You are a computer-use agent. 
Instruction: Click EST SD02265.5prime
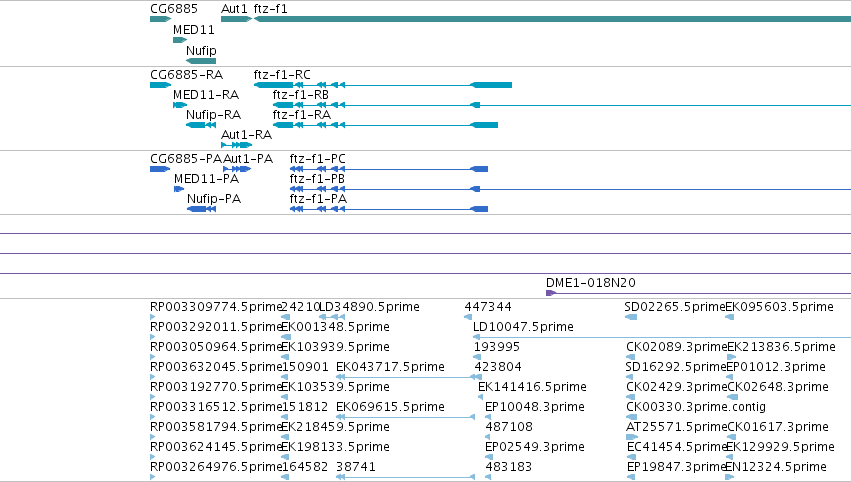click(x=675, y=307)
